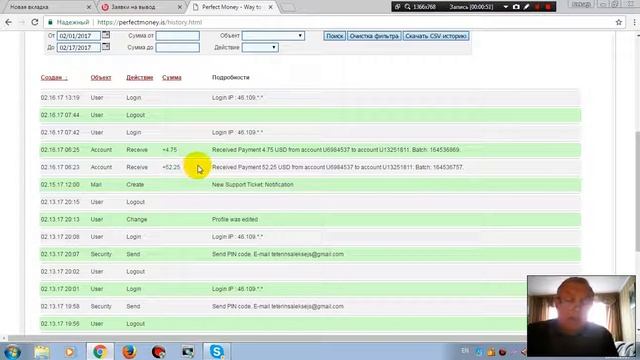Click the Received Payment 52.25 USD details
This screenshot has width=640, height=360.
pos(338,167)
